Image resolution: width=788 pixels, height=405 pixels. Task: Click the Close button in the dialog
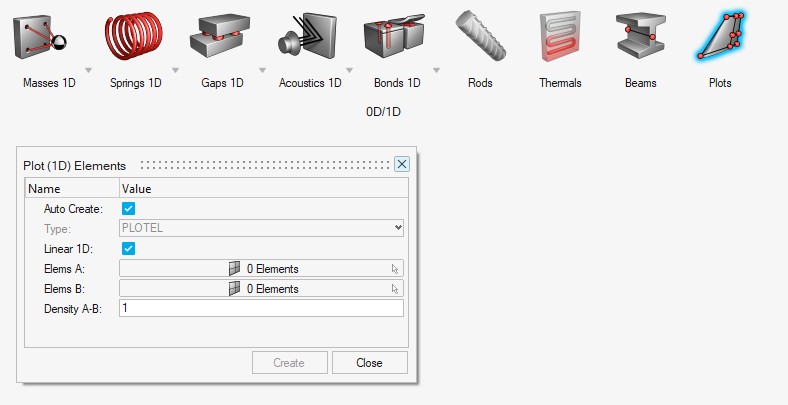point(369,363)
